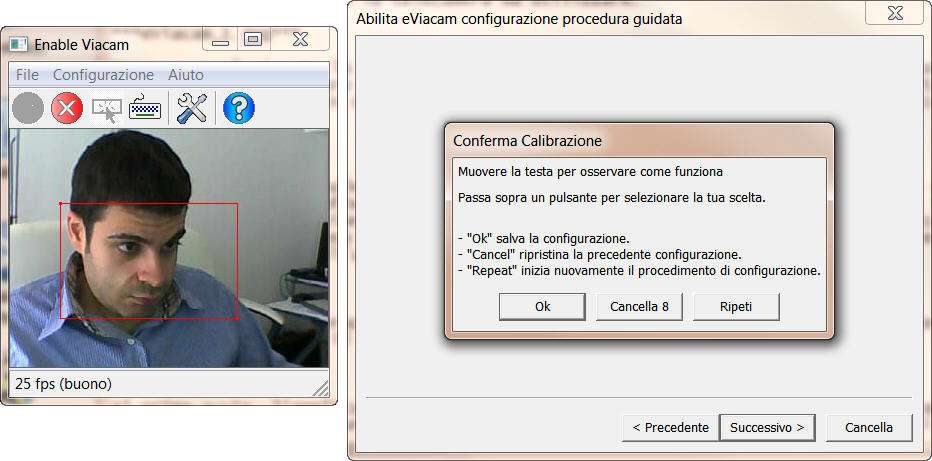Open the click window icon in toolbar
932x461 pixels.
(x=107, y=110)
